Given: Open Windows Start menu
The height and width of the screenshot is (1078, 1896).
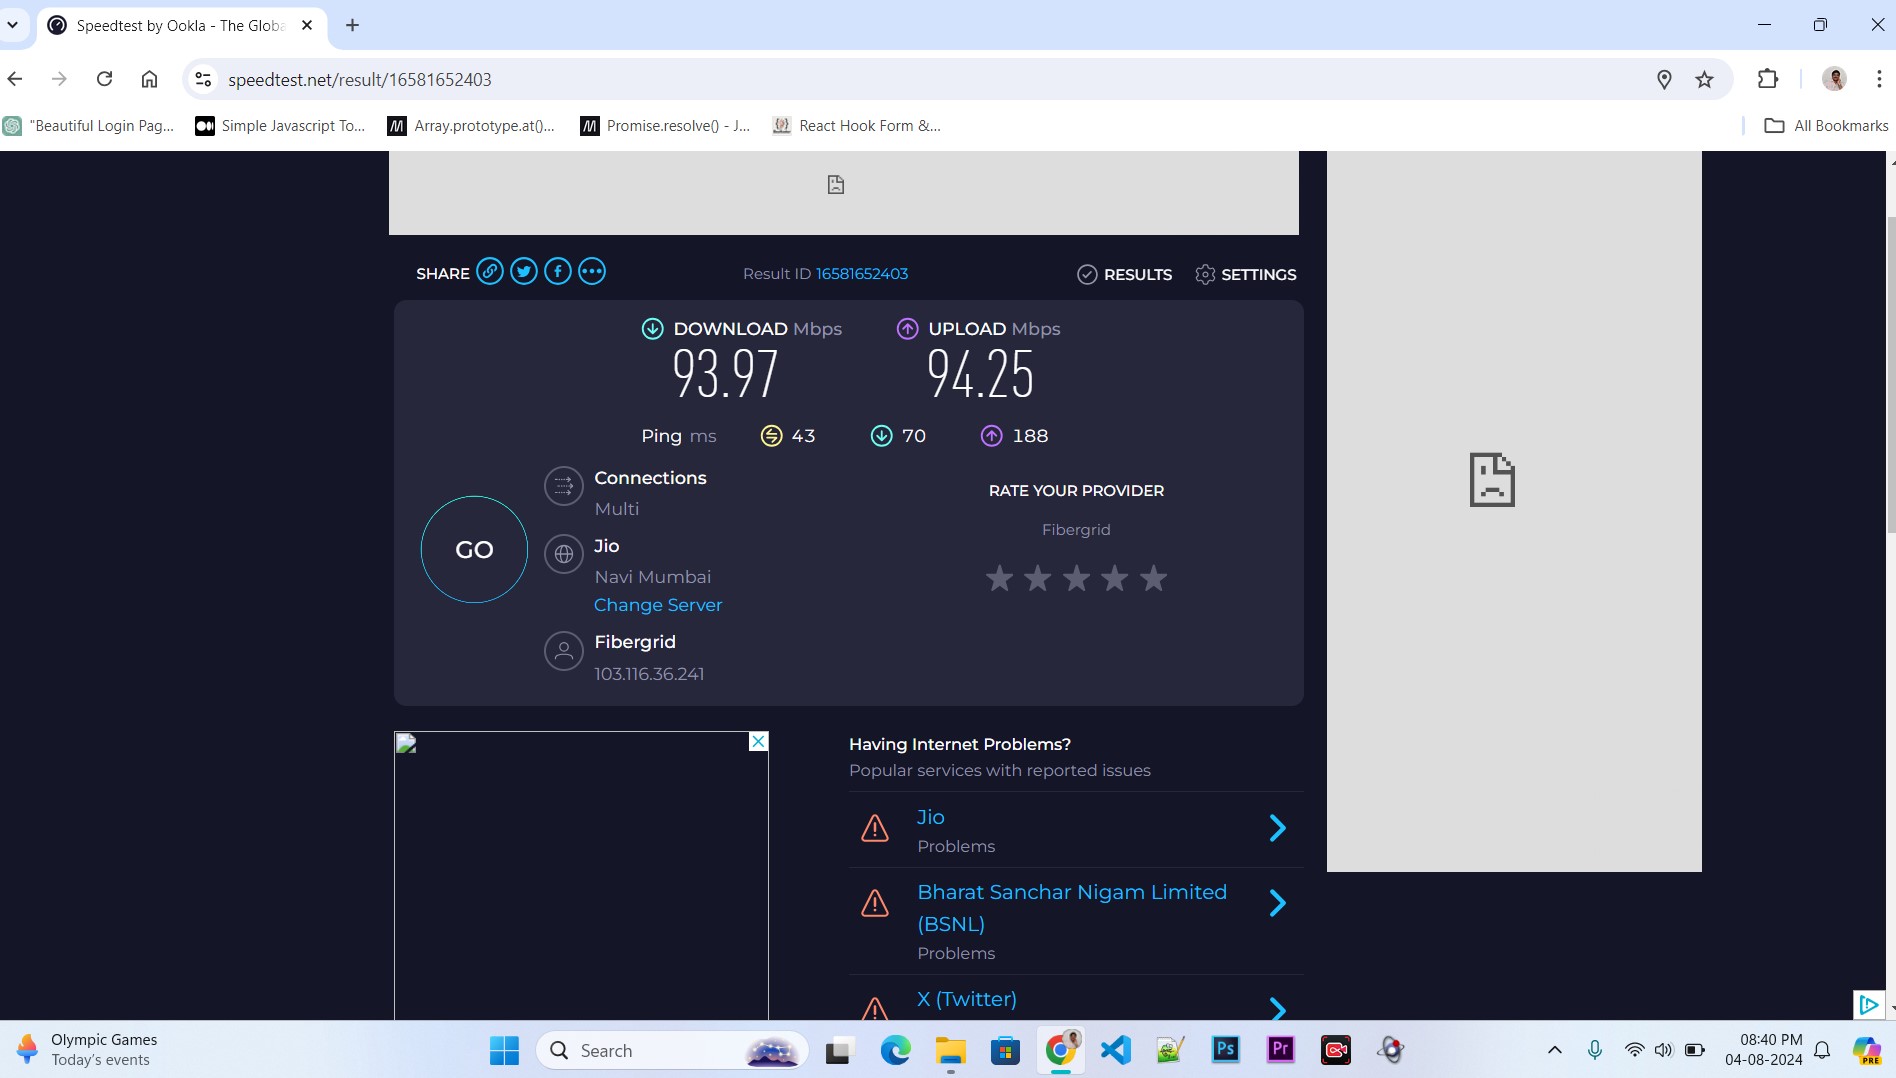Looking at the screenshot, I should click(x=504, y=1050).
